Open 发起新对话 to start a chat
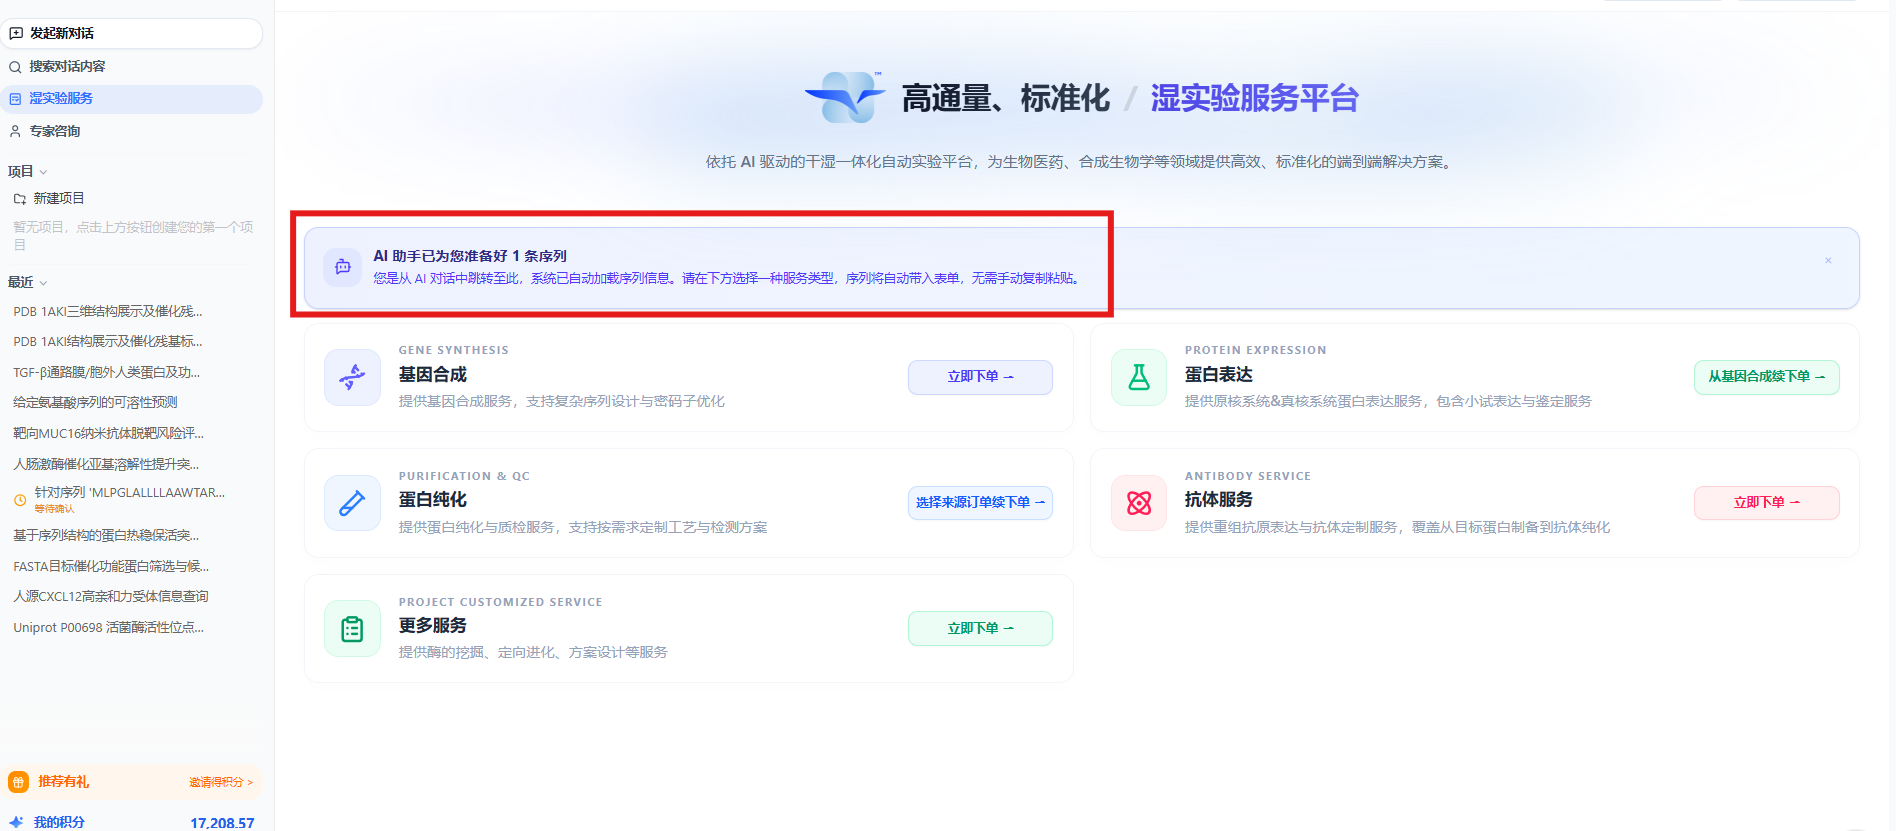The width and height of the screenshot is (1896, 831). pos(131,33)
